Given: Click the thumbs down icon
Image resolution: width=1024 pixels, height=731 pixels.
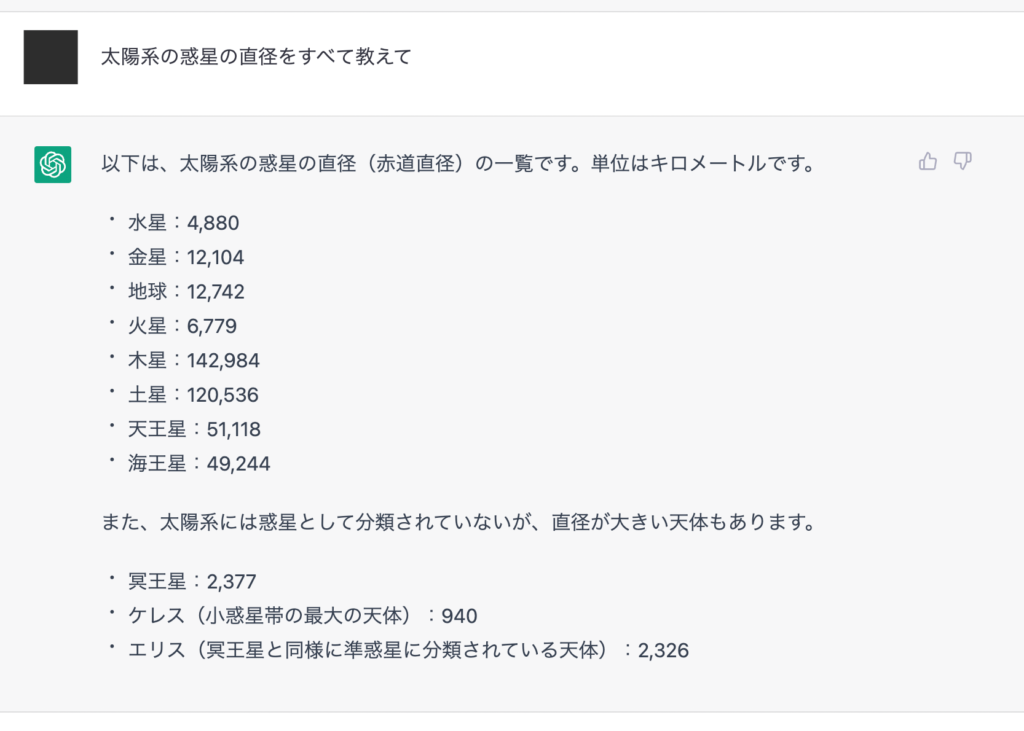Looking at the screenshot, I should (963, 161).
